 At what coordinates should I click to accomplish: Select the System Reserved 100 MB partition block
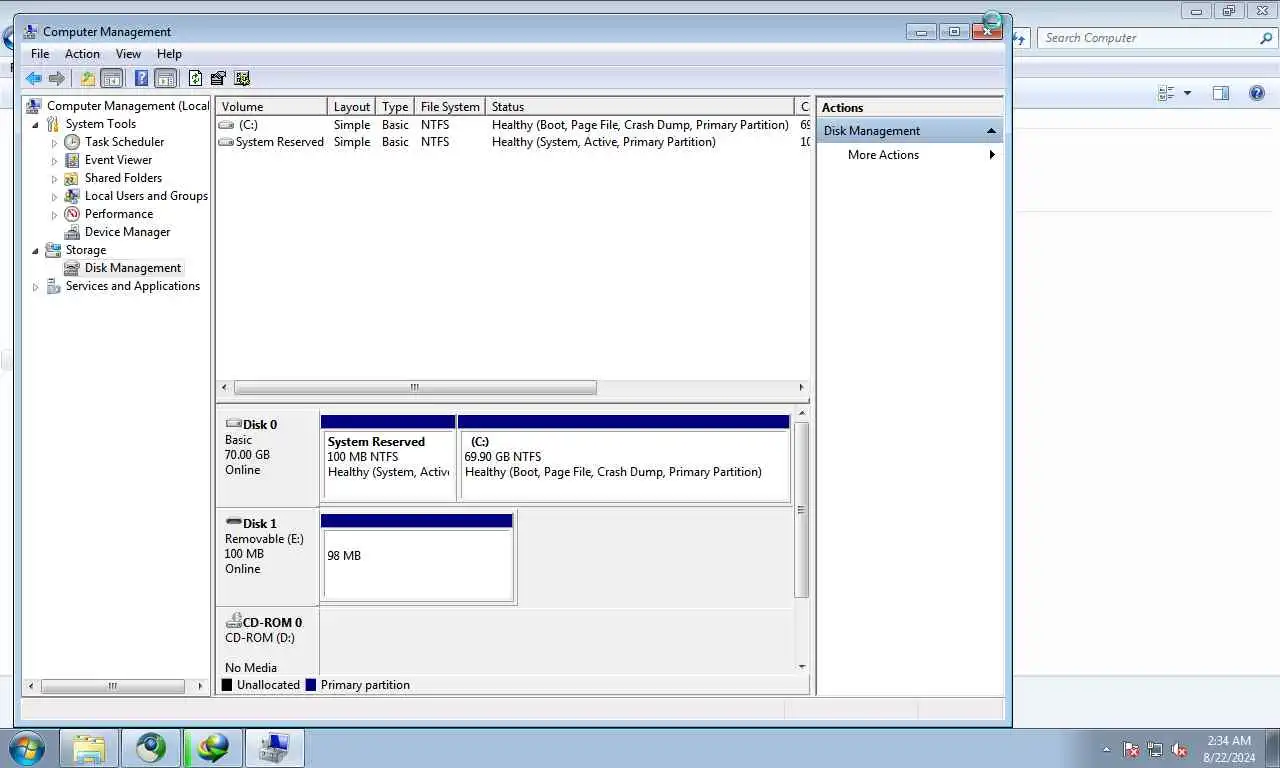tap(388, 458)
